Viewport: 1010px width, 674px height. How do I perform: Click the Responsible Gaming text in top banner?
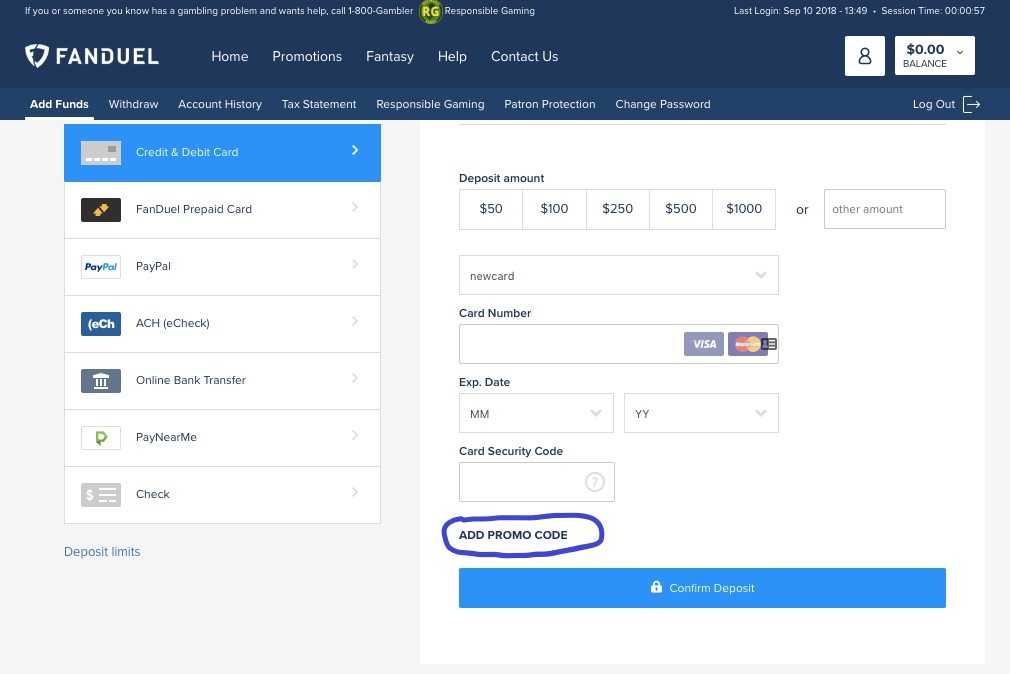coord(490,11)
